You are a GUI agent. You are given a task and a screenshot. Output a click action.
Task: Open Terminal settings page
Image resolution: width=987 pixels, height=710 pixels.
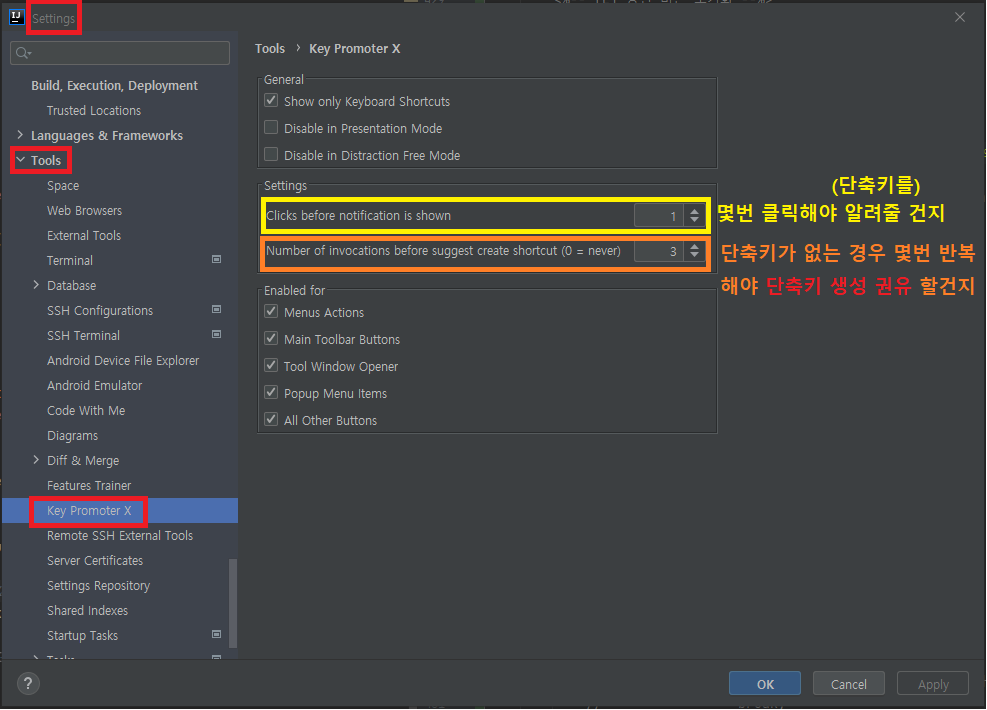pyautogui.click(x=70, y=261)
